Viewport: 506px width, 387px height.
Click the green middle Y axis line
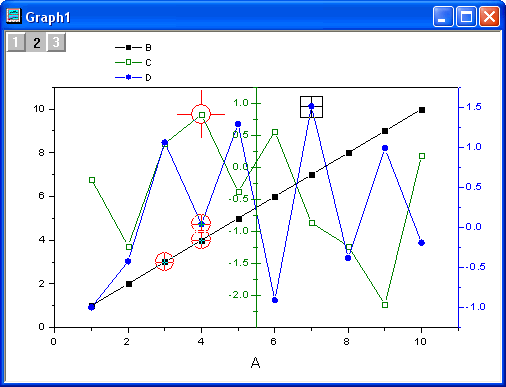pos(256,207)
